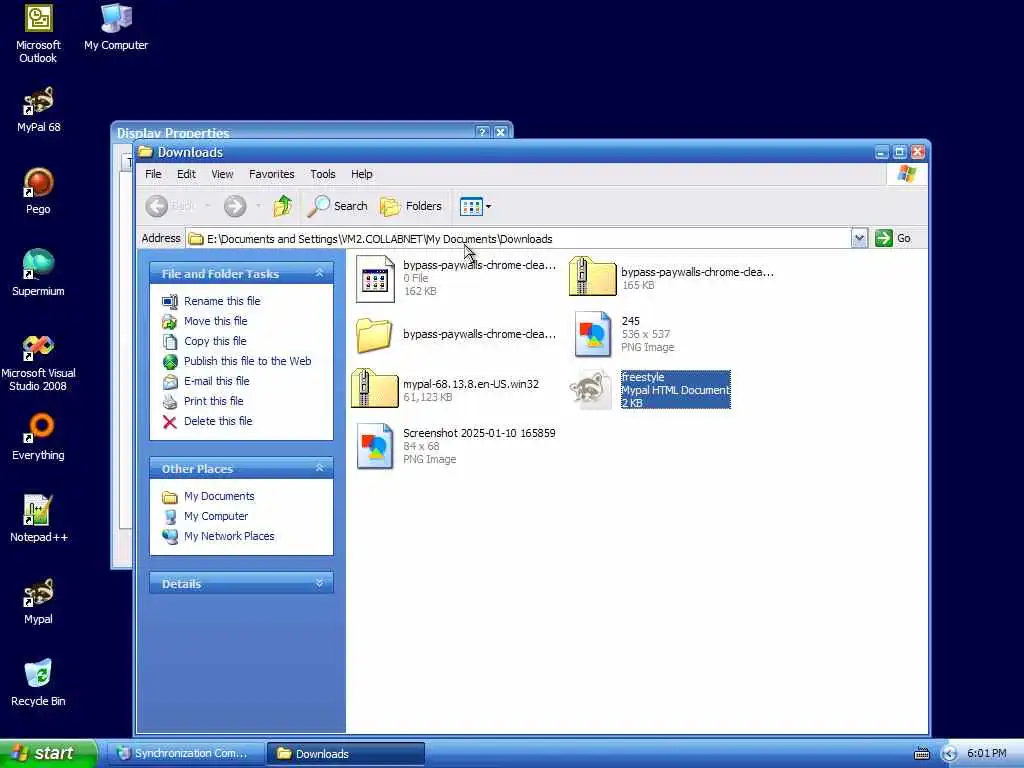Open dropdown arrow next to Back button
The width and height of the screenshot is (1024, 768).
(207, 206)
